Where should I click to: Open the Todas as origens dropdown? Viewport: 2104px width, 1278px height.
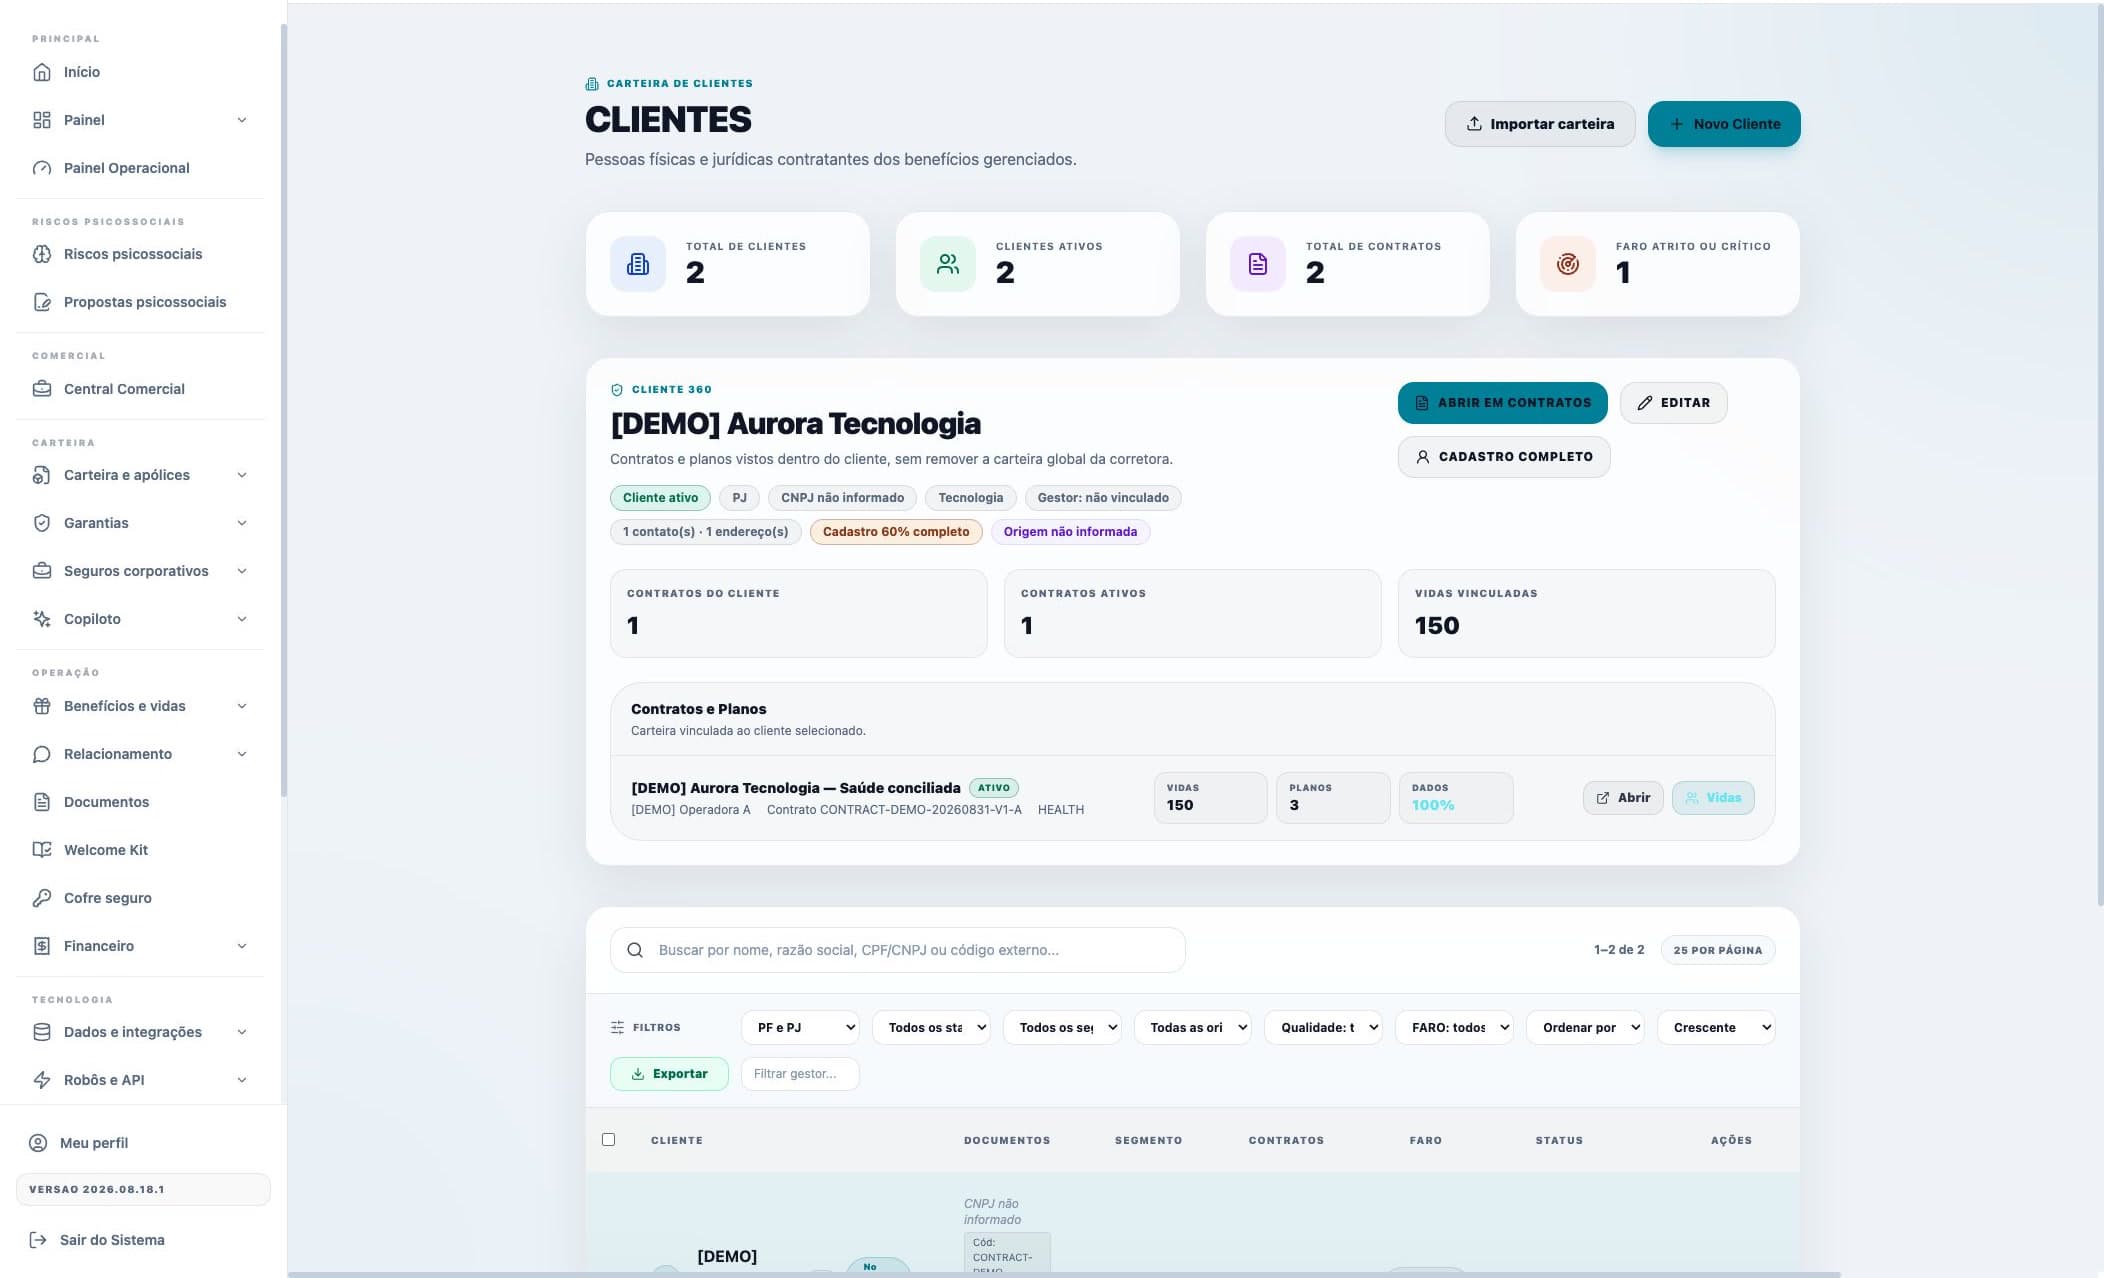(1193, 1027)
